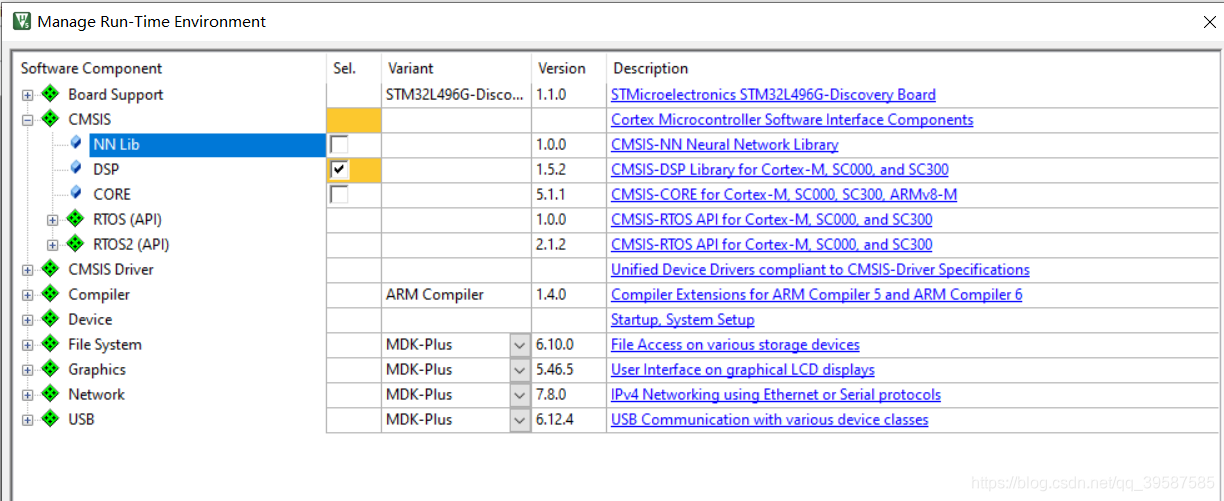Click the Variant column header
Image resolution: width=1224 pixels, height=501 pixels.
(410, 68)
